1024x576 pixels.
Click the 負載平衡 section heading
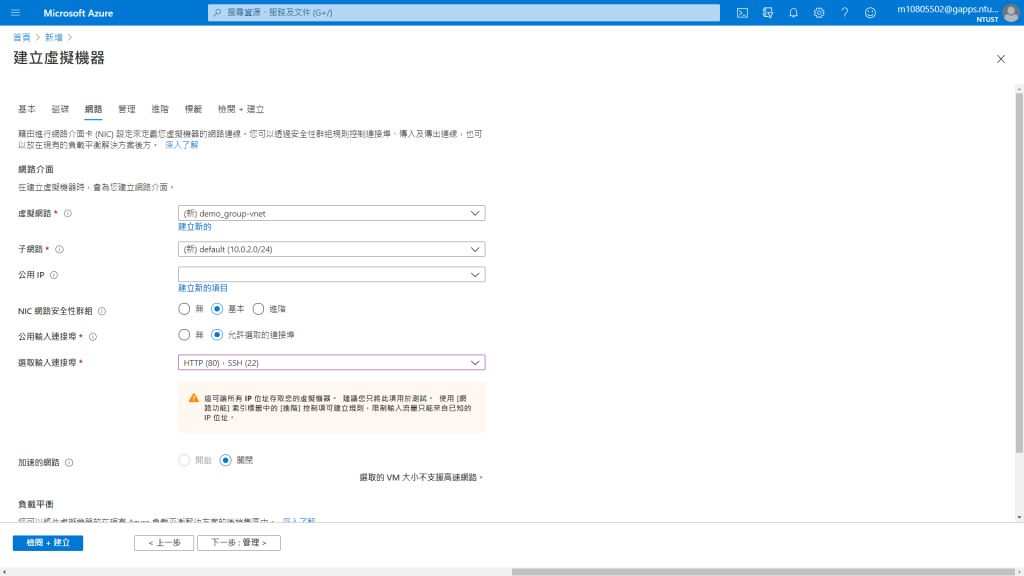click(36, 504)
